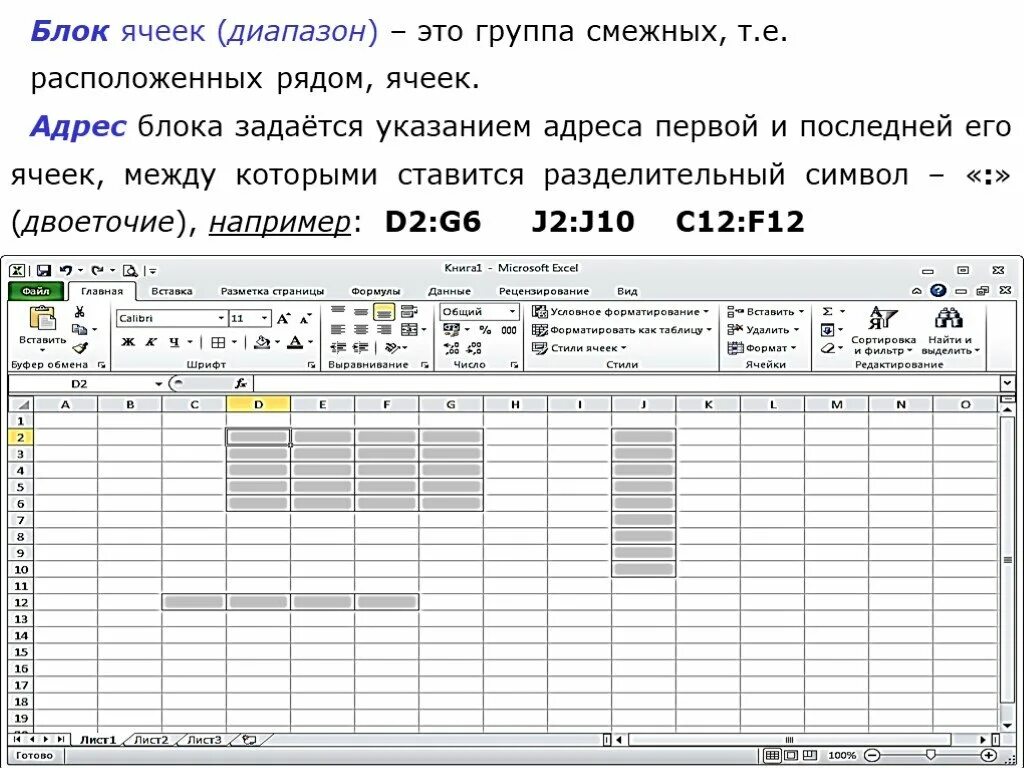
Task: Open Print Preview from quick access toolbar
Action: point(130,270)
